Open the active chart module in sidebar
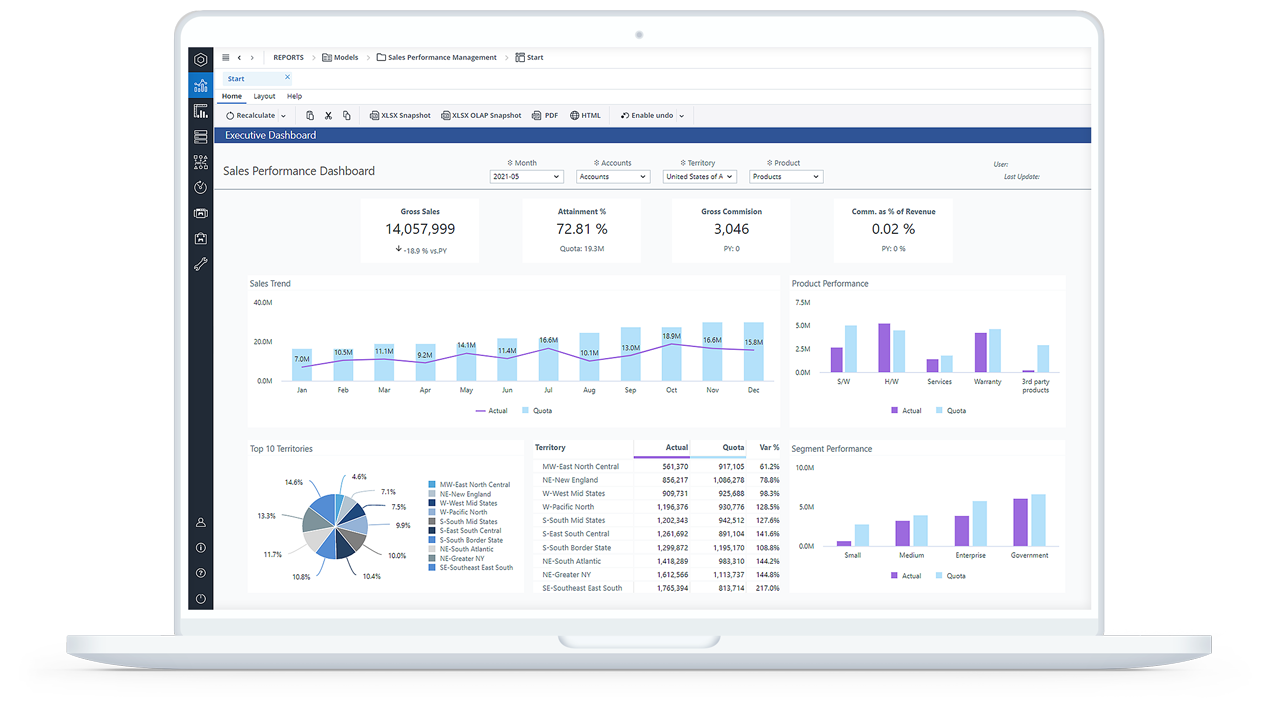Viewport: 1280px width, 720px height. (201, 85)
